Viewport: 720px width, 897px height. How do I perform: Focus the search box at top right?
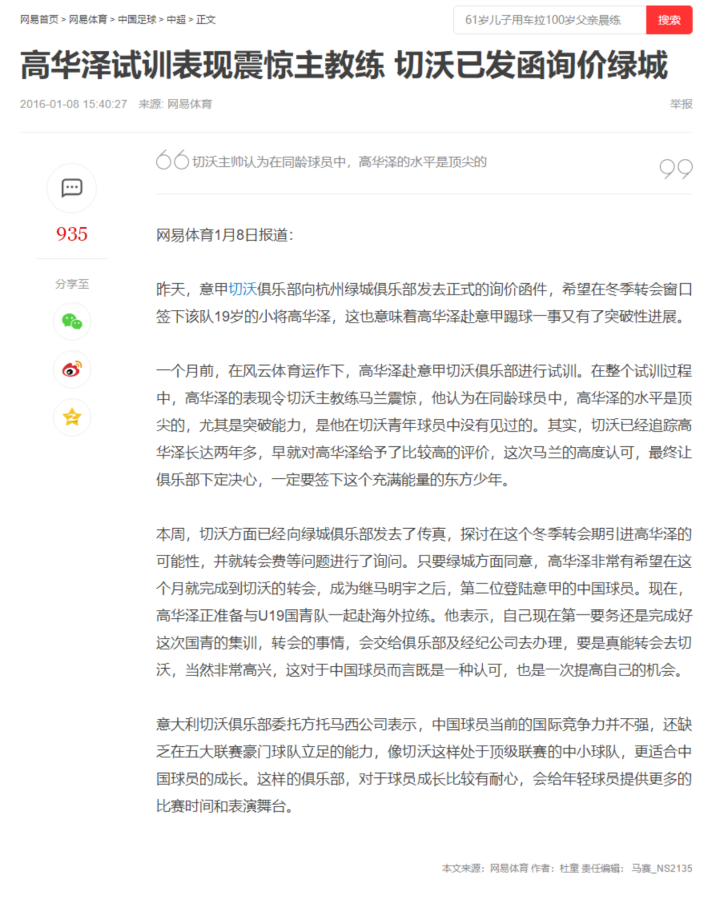(x=549, y=20)
